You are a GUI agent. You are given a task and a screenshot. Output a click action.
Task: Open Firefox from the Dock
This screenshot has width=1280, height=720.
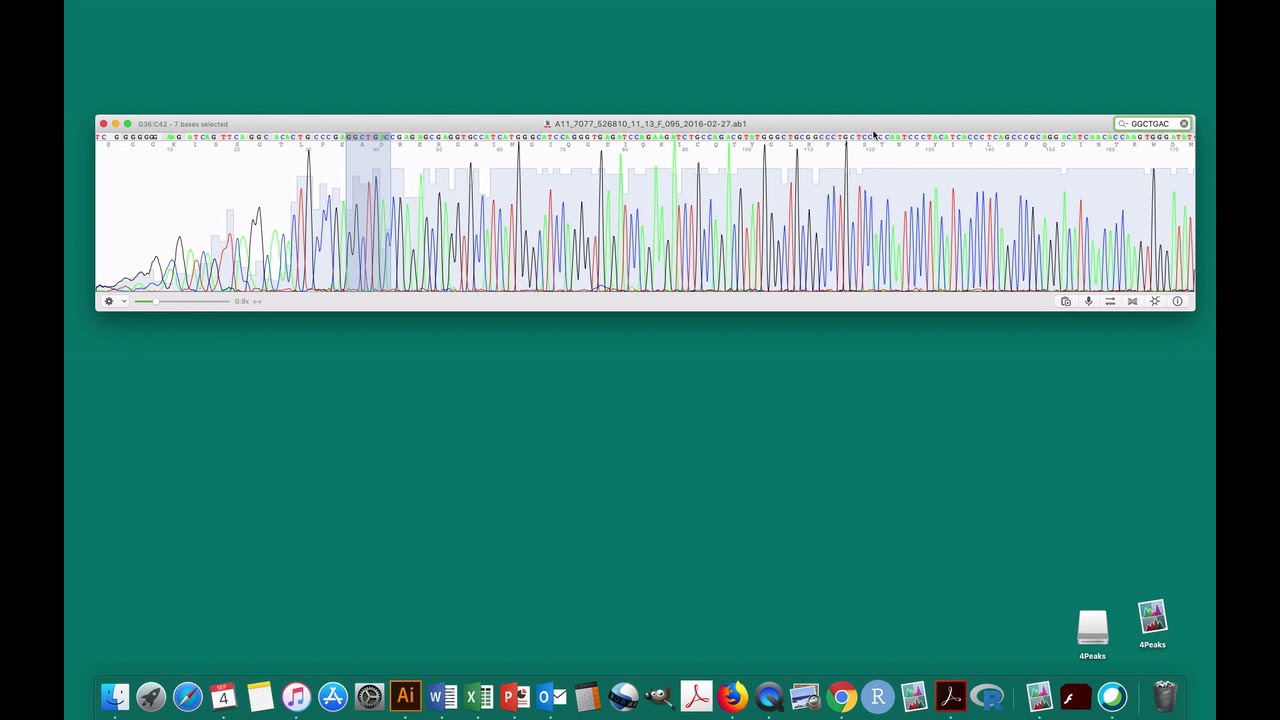tap(732, 696)
